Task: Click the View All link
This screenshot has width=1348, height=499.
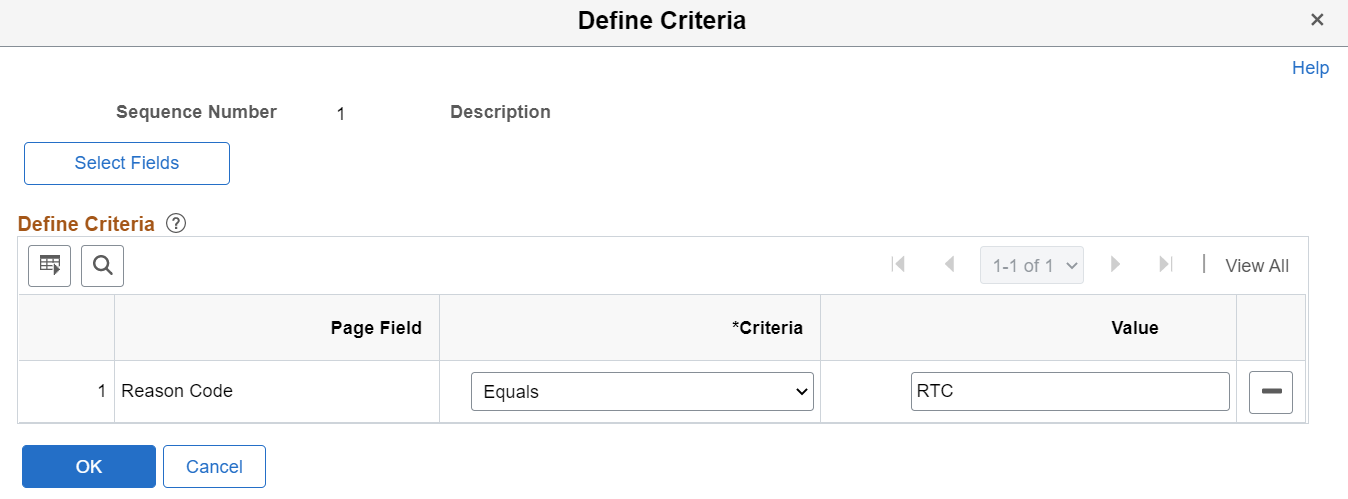Action: point(1257,266)
